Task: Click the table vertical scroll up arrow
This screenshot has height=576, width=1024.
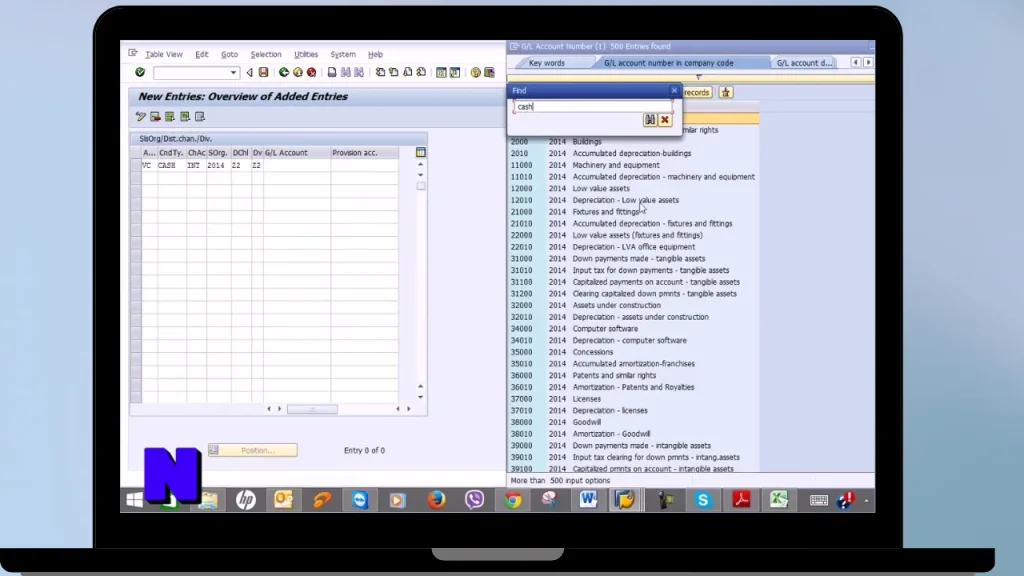Action: click(421, 164)
